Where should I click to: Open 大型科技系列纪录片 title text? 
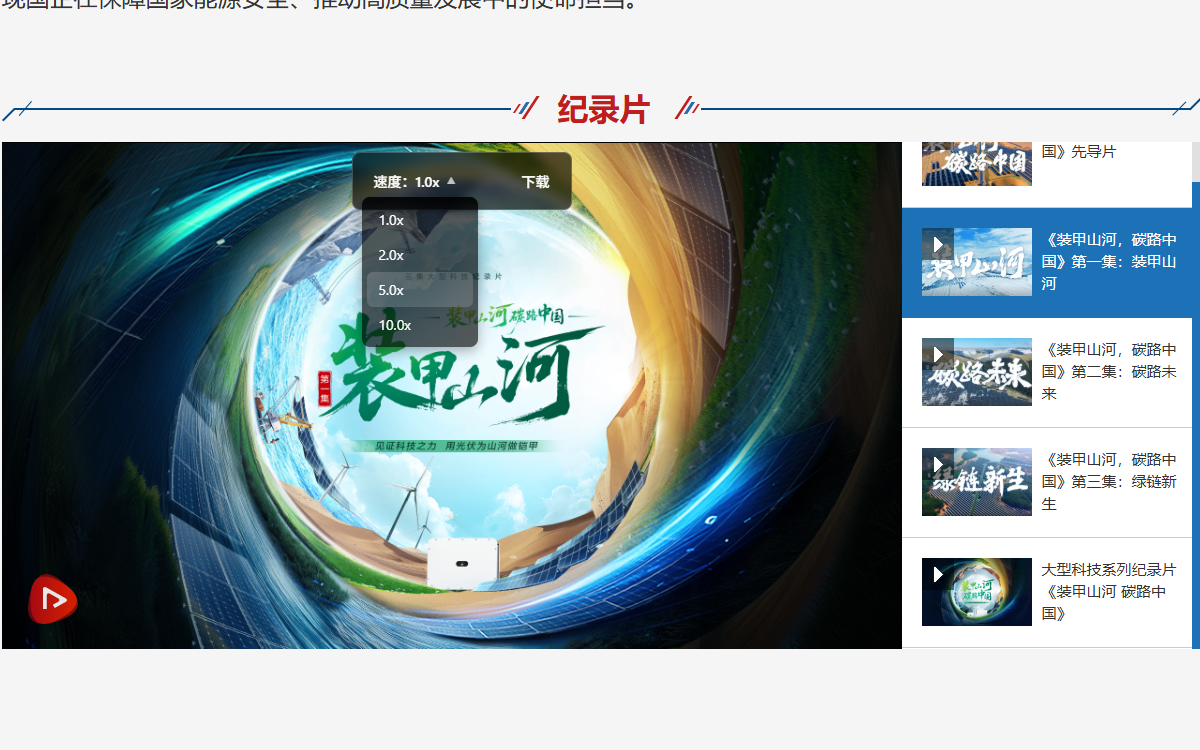(1108, 591)
